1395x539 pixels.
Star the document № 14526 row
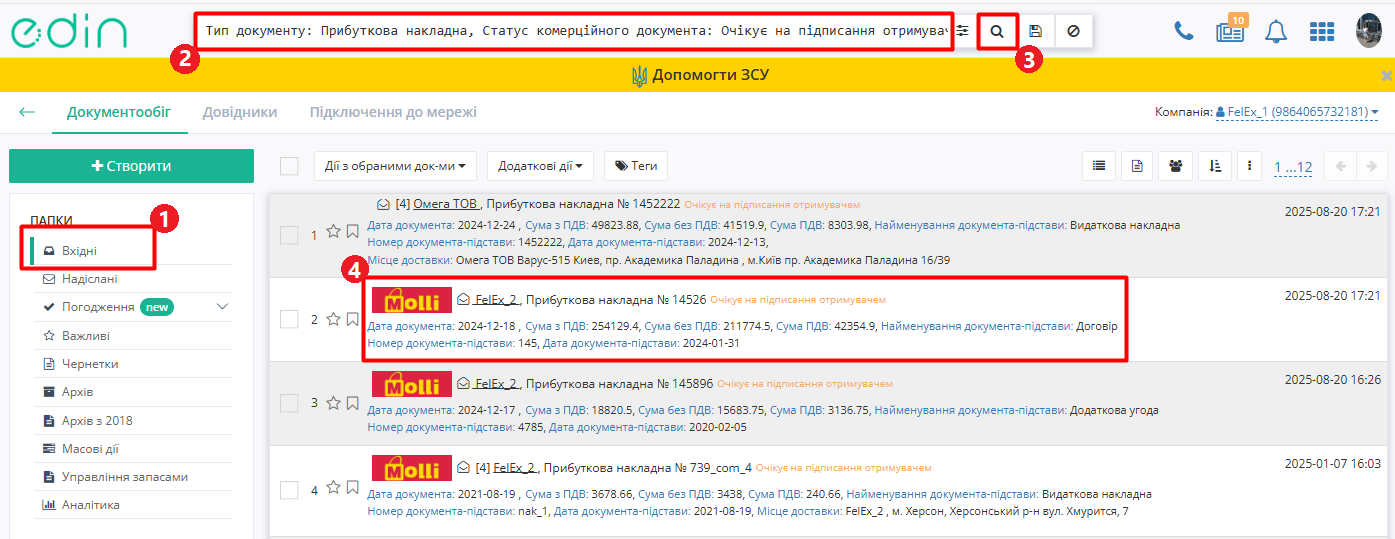(334, 319)
